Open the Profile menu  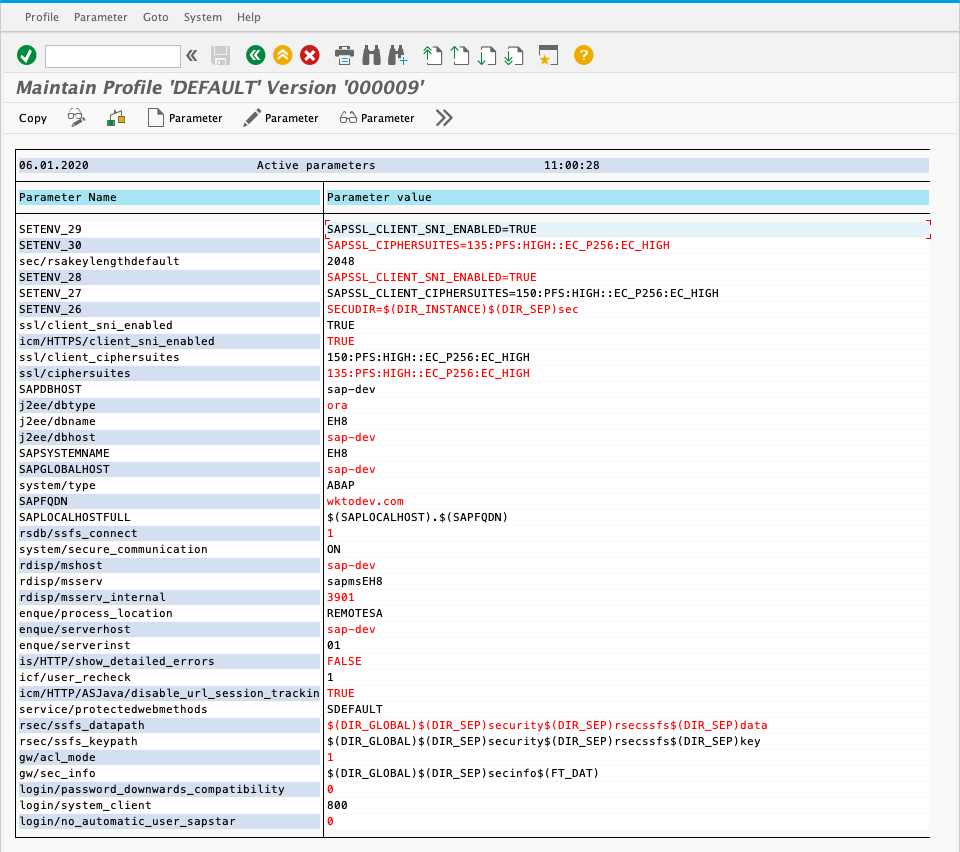click(x=41, y=17)
